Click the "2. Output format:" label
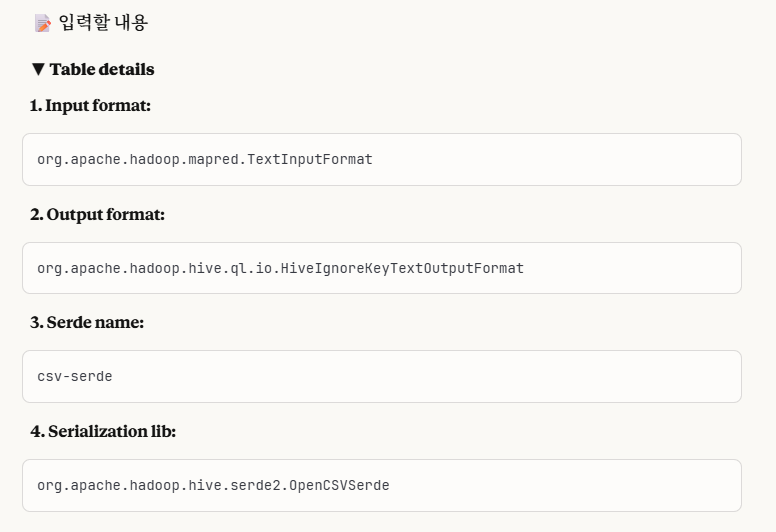 97,214
